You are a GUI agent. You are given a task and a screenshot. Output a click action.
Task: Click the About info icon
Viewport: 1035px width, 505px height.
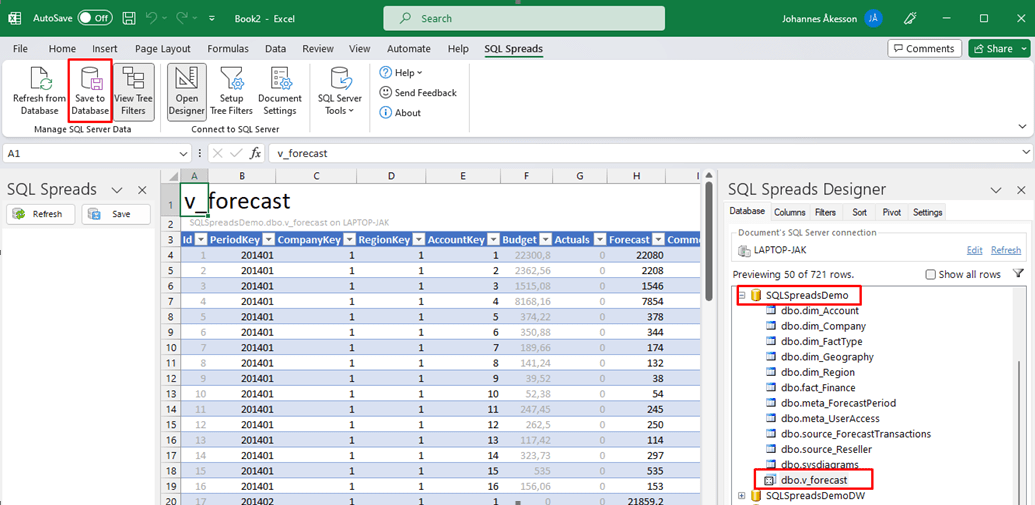[385, 112]
